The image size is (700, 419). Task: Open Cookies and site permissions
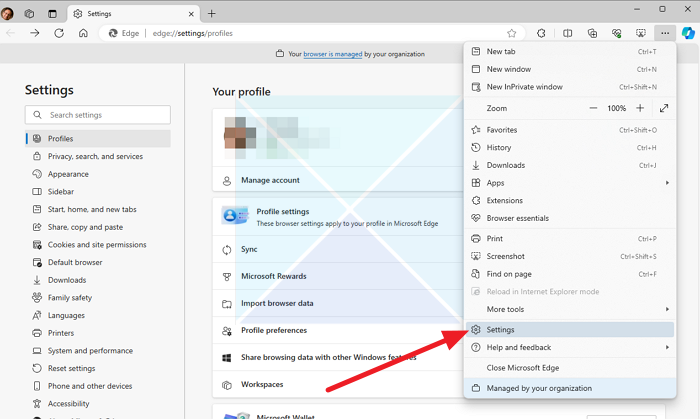pos(98,245)
